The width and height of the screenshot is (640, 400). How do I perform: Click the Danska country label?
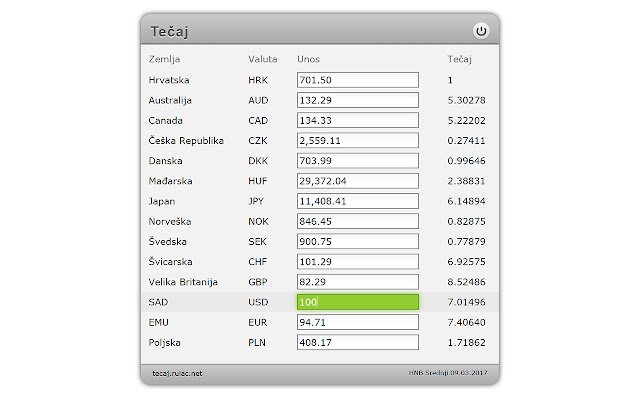pos(165,161)
